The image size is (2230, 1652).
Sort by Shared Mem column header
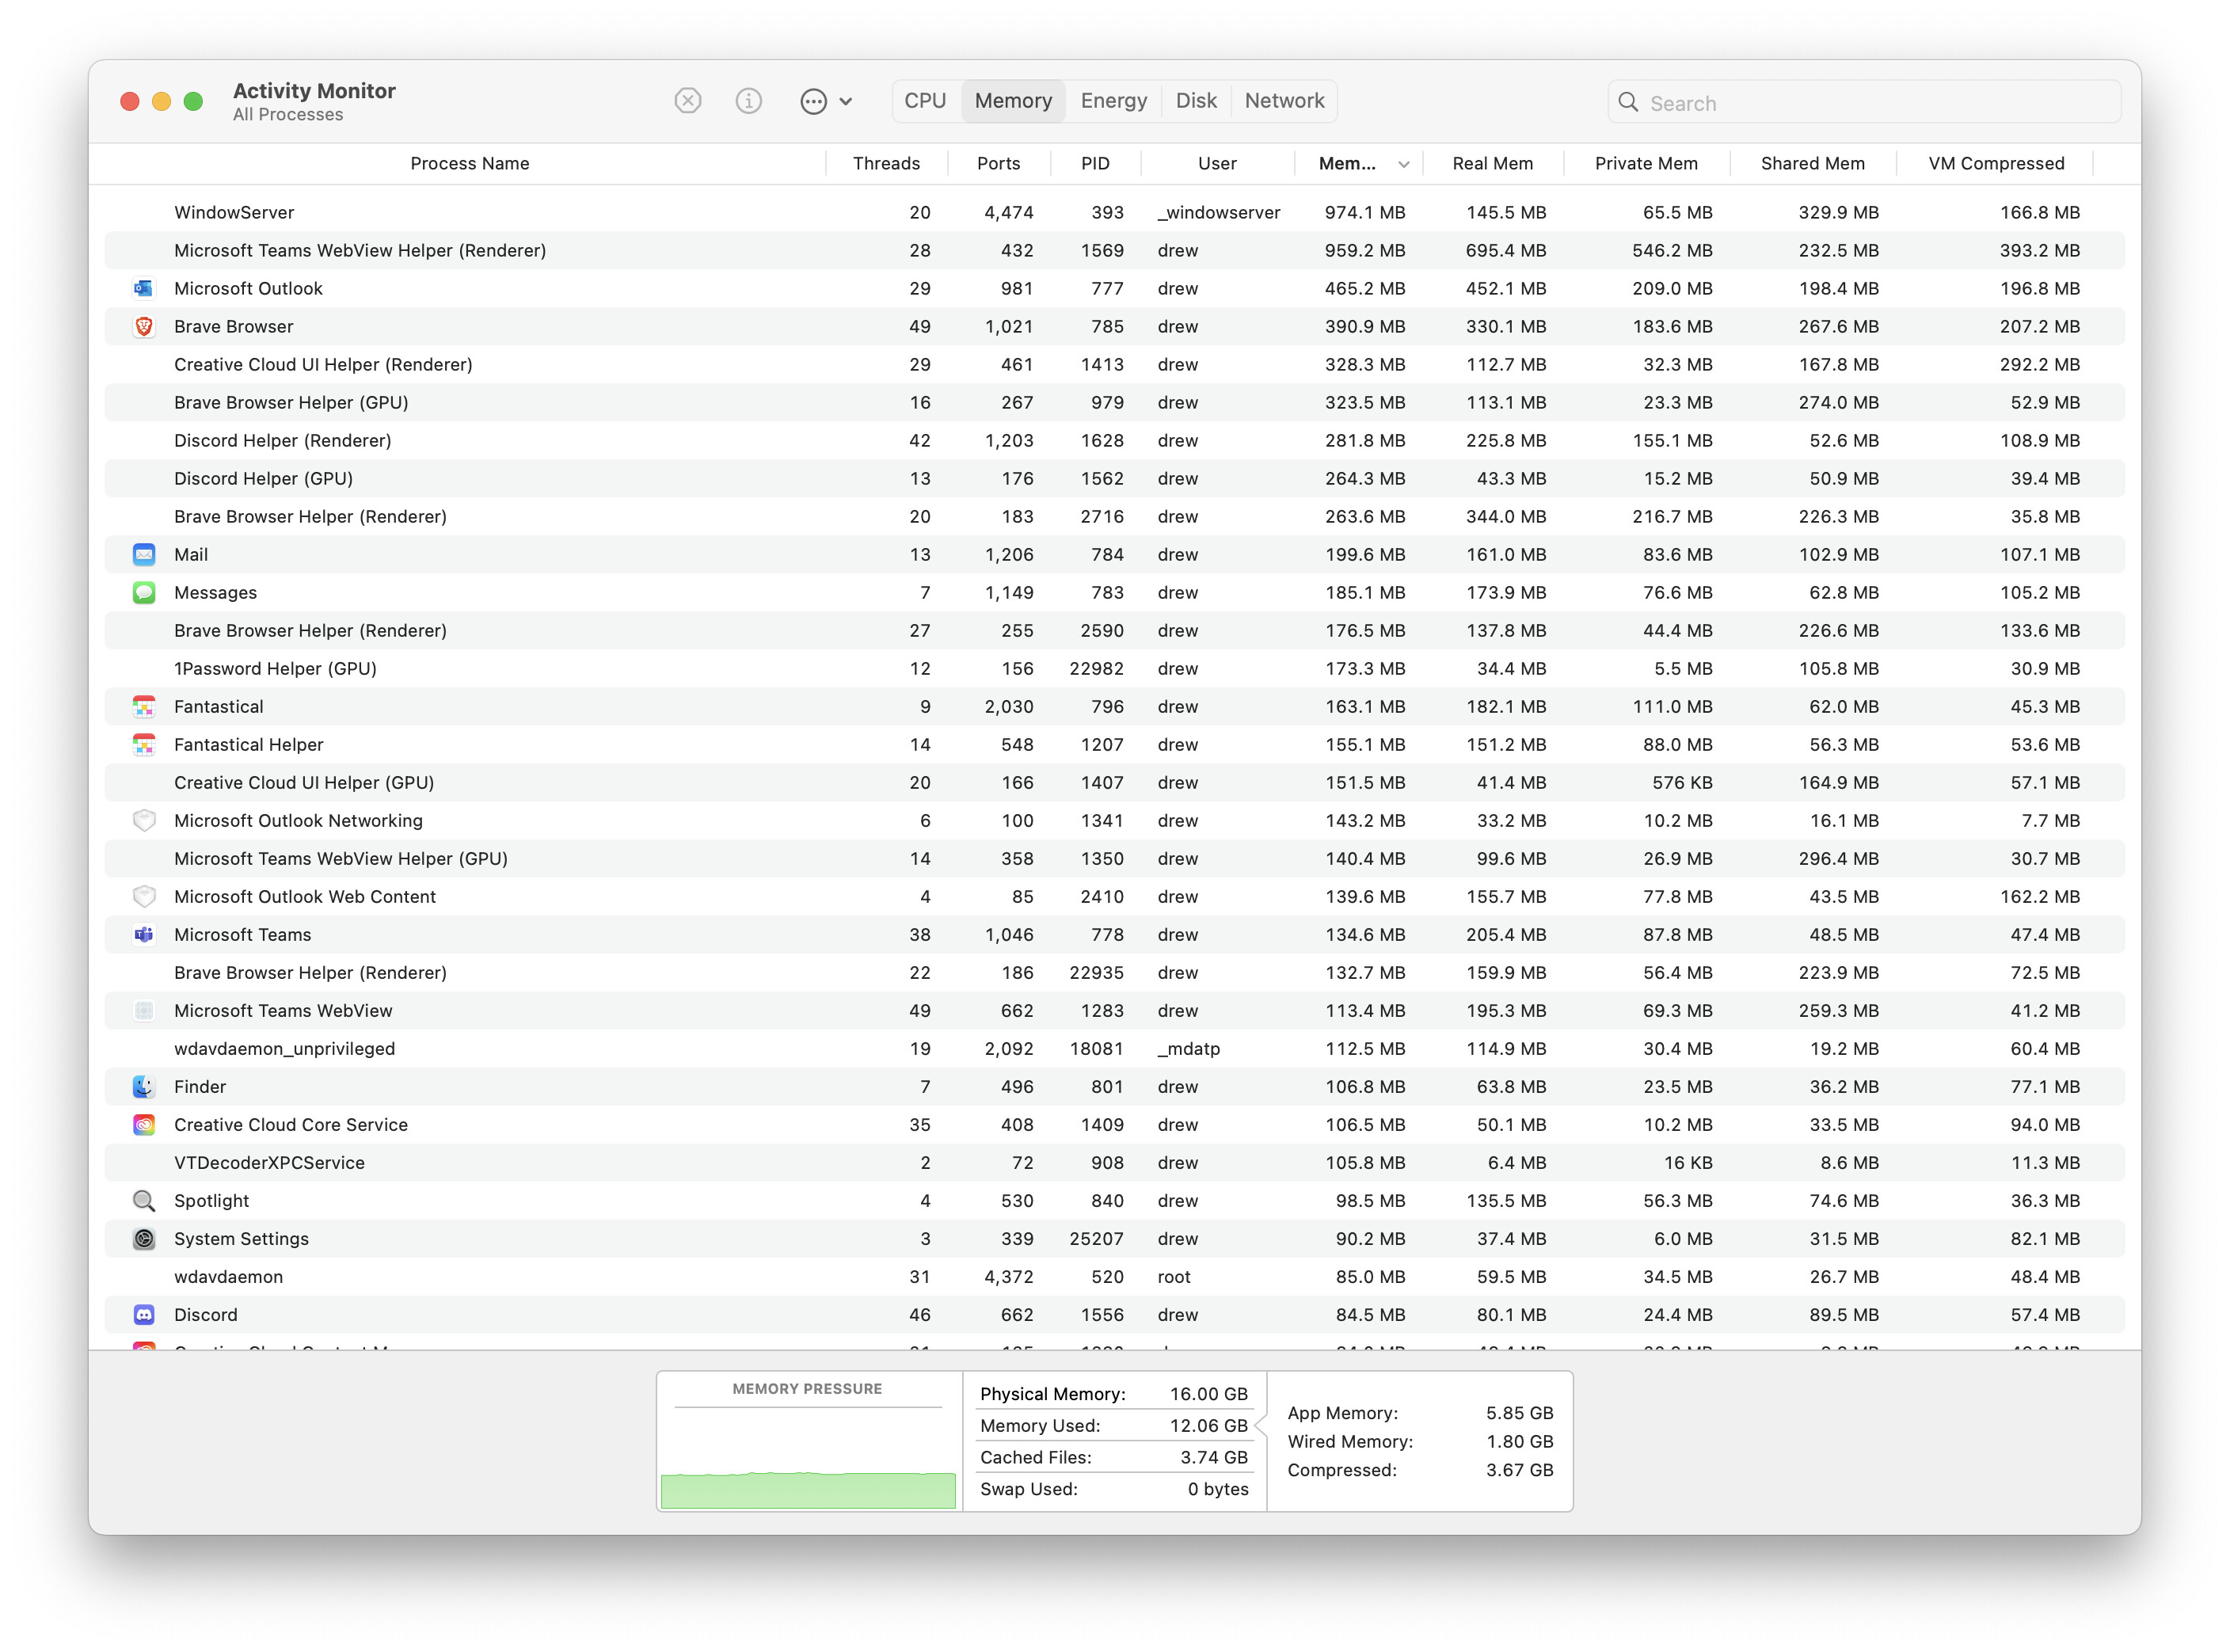tap(1812, 163)
